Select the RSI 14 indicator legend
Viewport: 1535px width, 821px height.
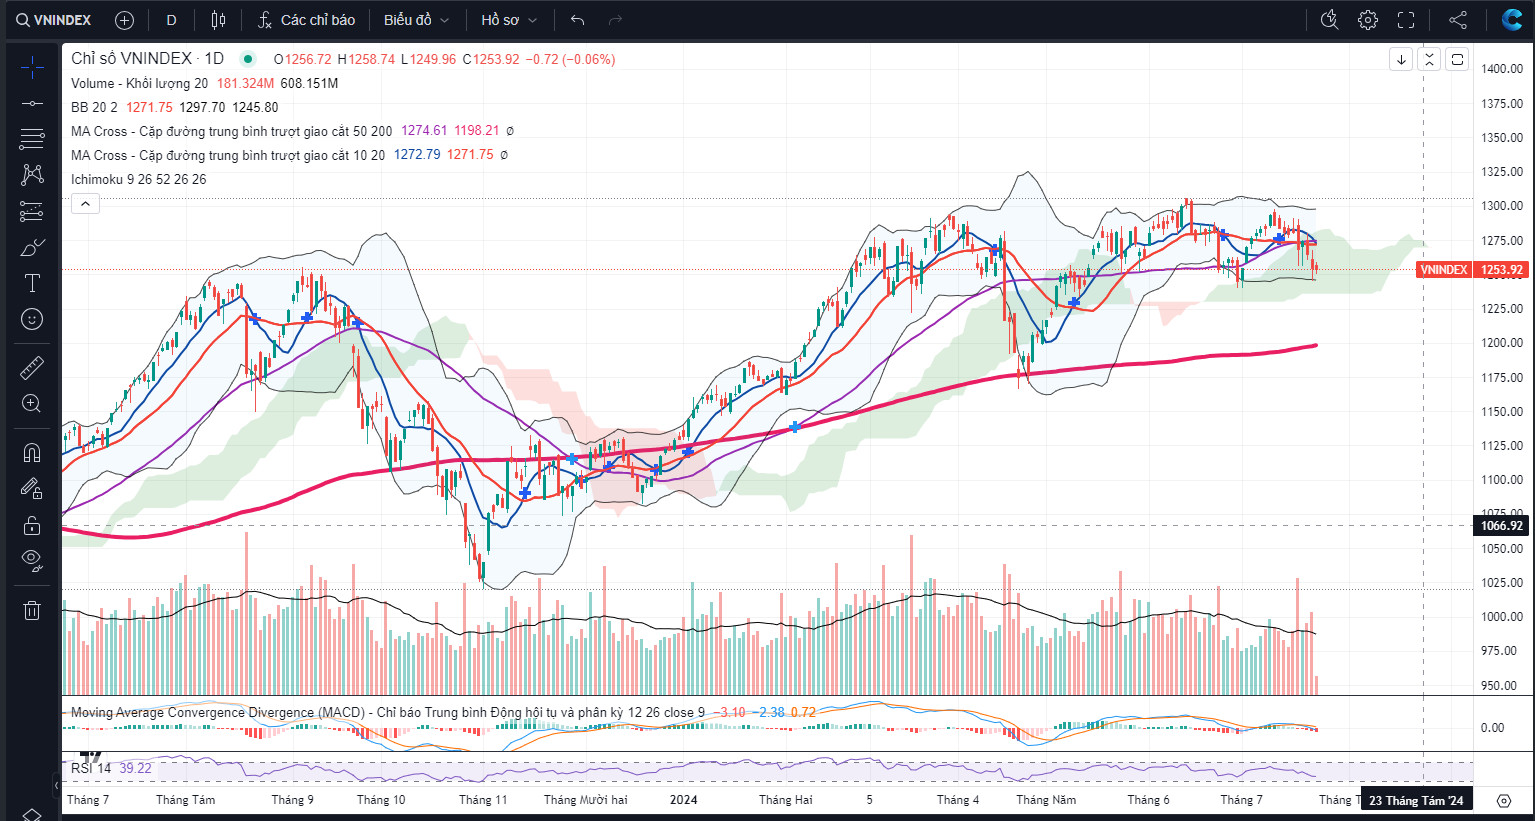point(91,768)
